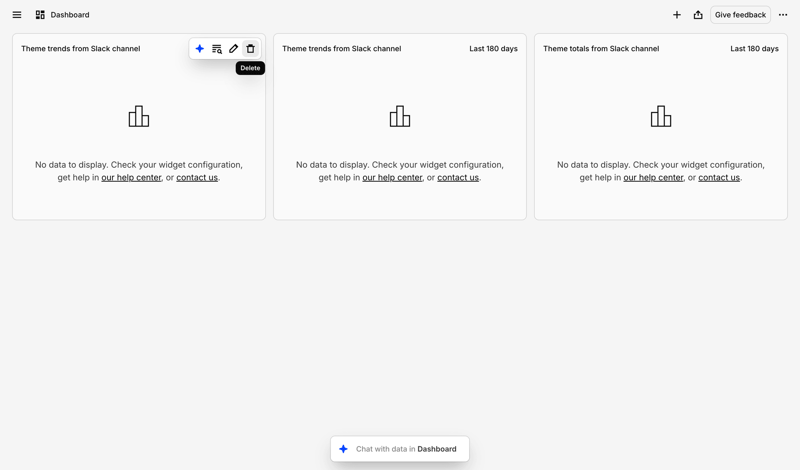Click contact us in the widget with toolbar
This screenshot has width=800, height=470.
(x=197, y=178)
